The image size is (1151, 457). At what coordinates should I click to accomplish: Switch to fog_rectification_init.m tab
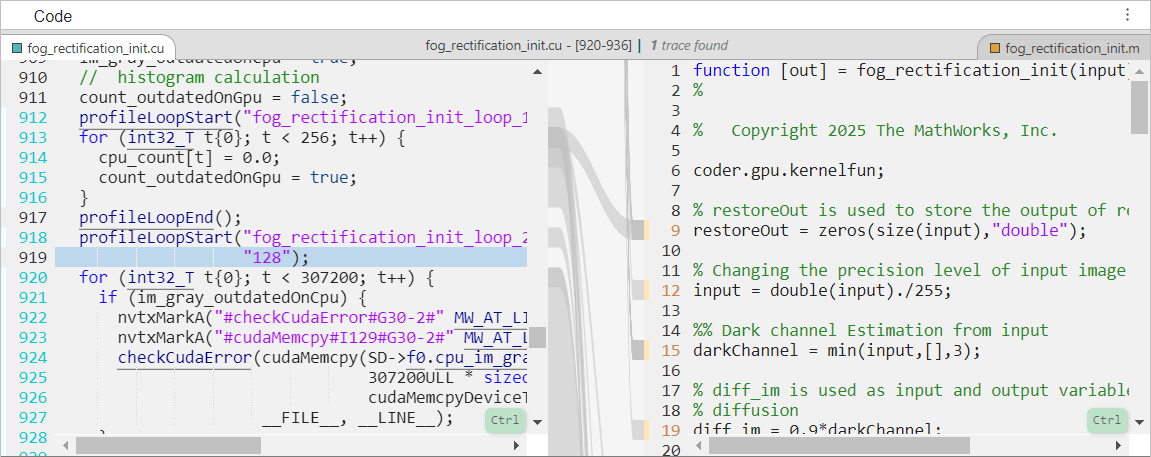pos(1064,48)
